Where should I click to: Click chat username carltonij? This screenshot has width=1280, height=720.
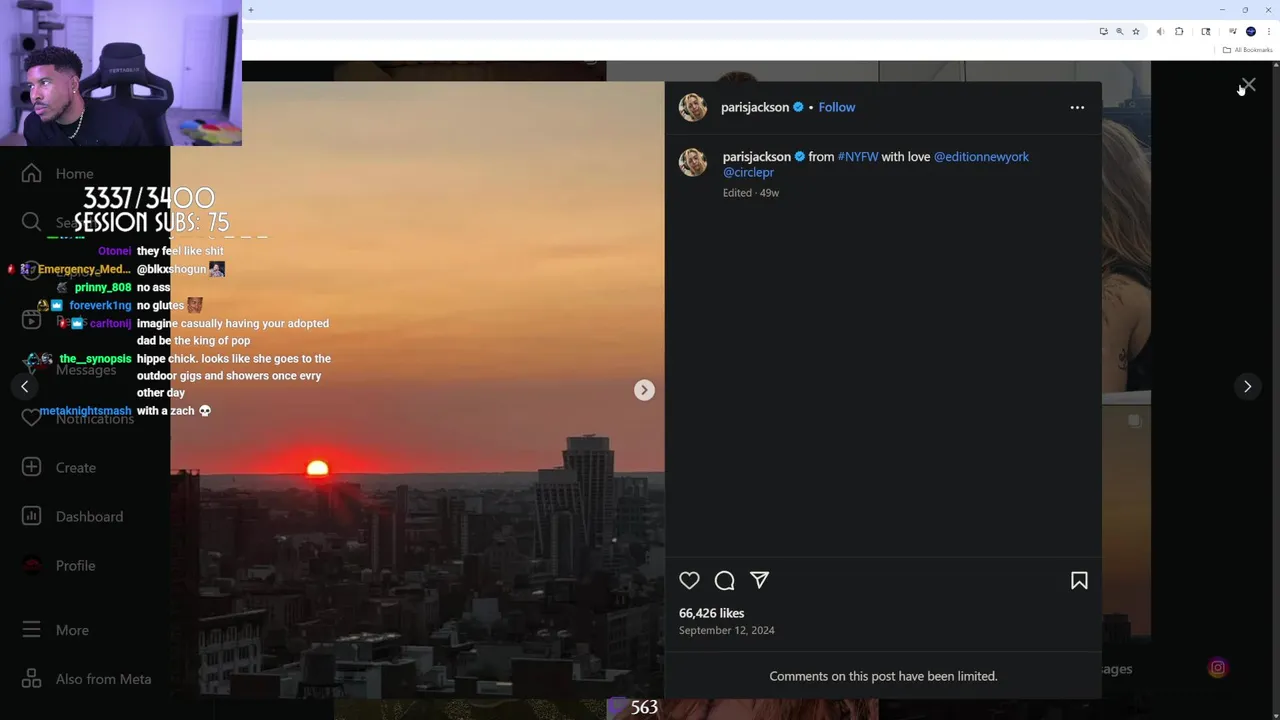[x=110, y=324]
